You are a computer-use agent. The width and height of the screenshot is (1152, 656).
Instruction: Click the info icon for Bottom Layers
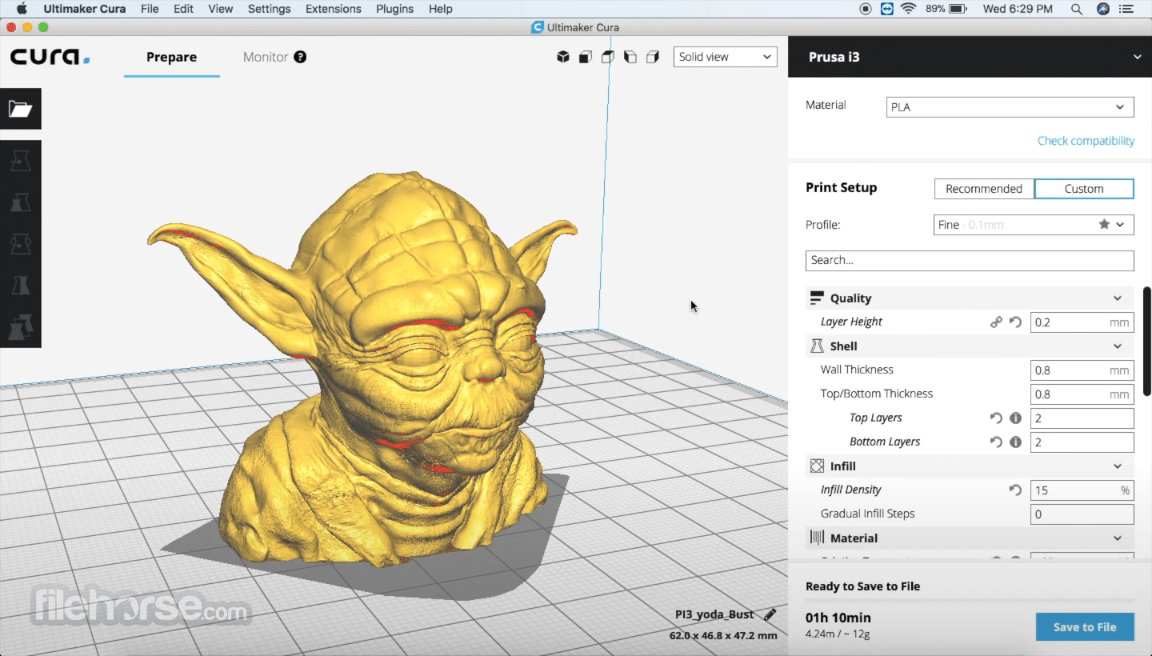tap(1015, 441)
